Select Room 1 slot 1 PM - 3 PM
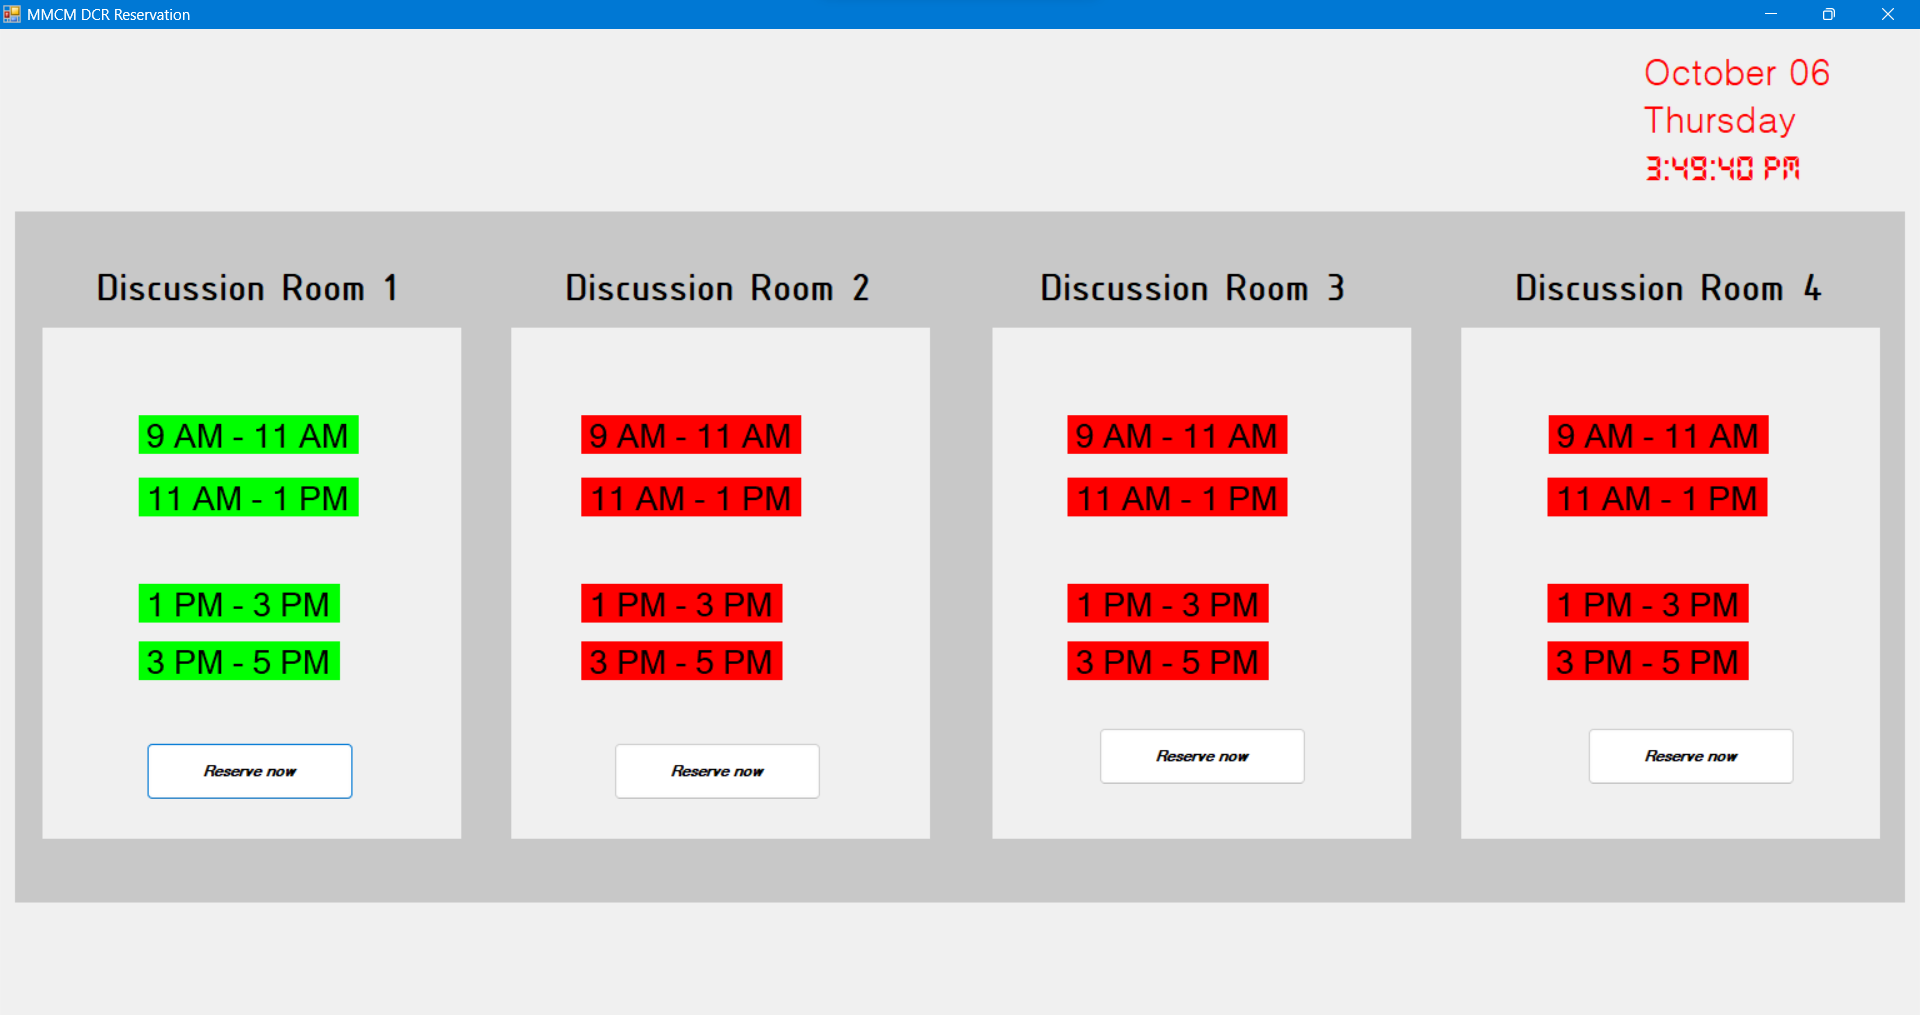 (x=239, y=604)
